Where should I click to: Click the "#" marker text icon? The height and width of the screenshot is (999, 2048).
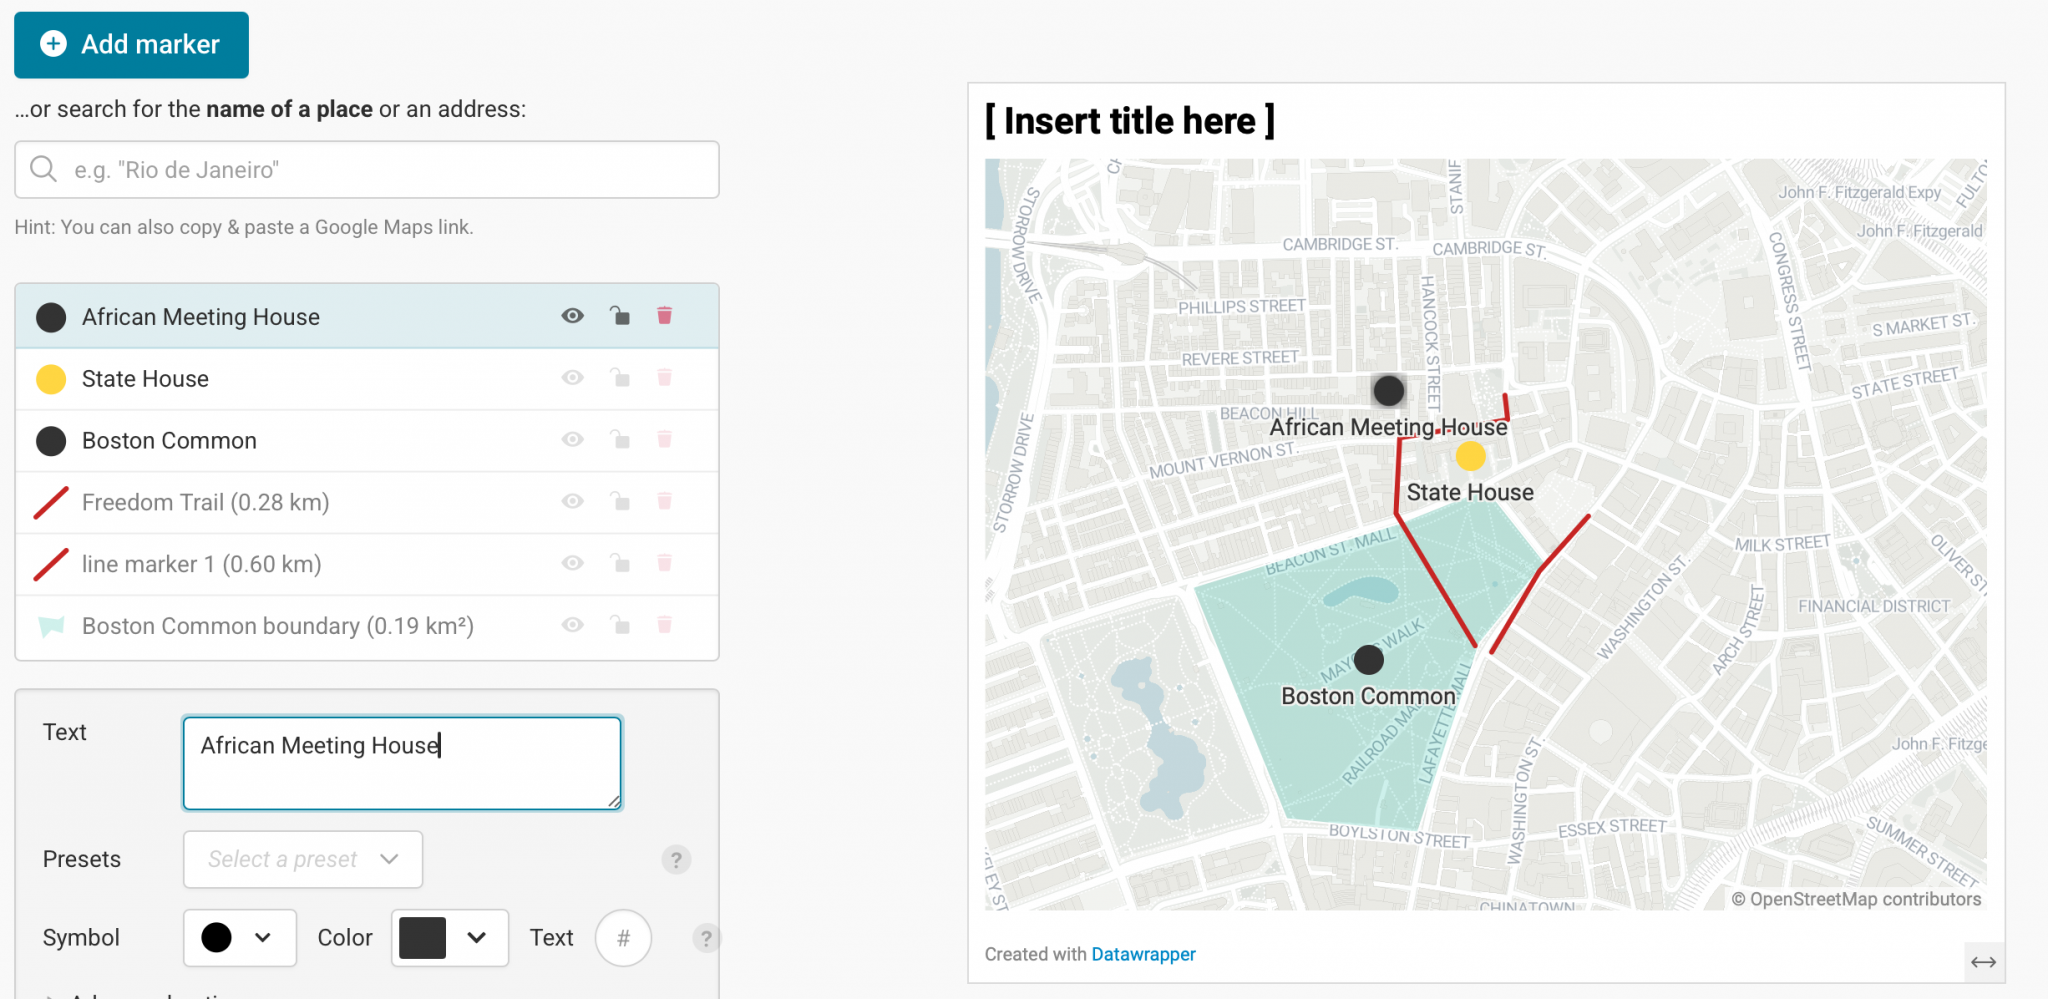(x=623, y=938)
